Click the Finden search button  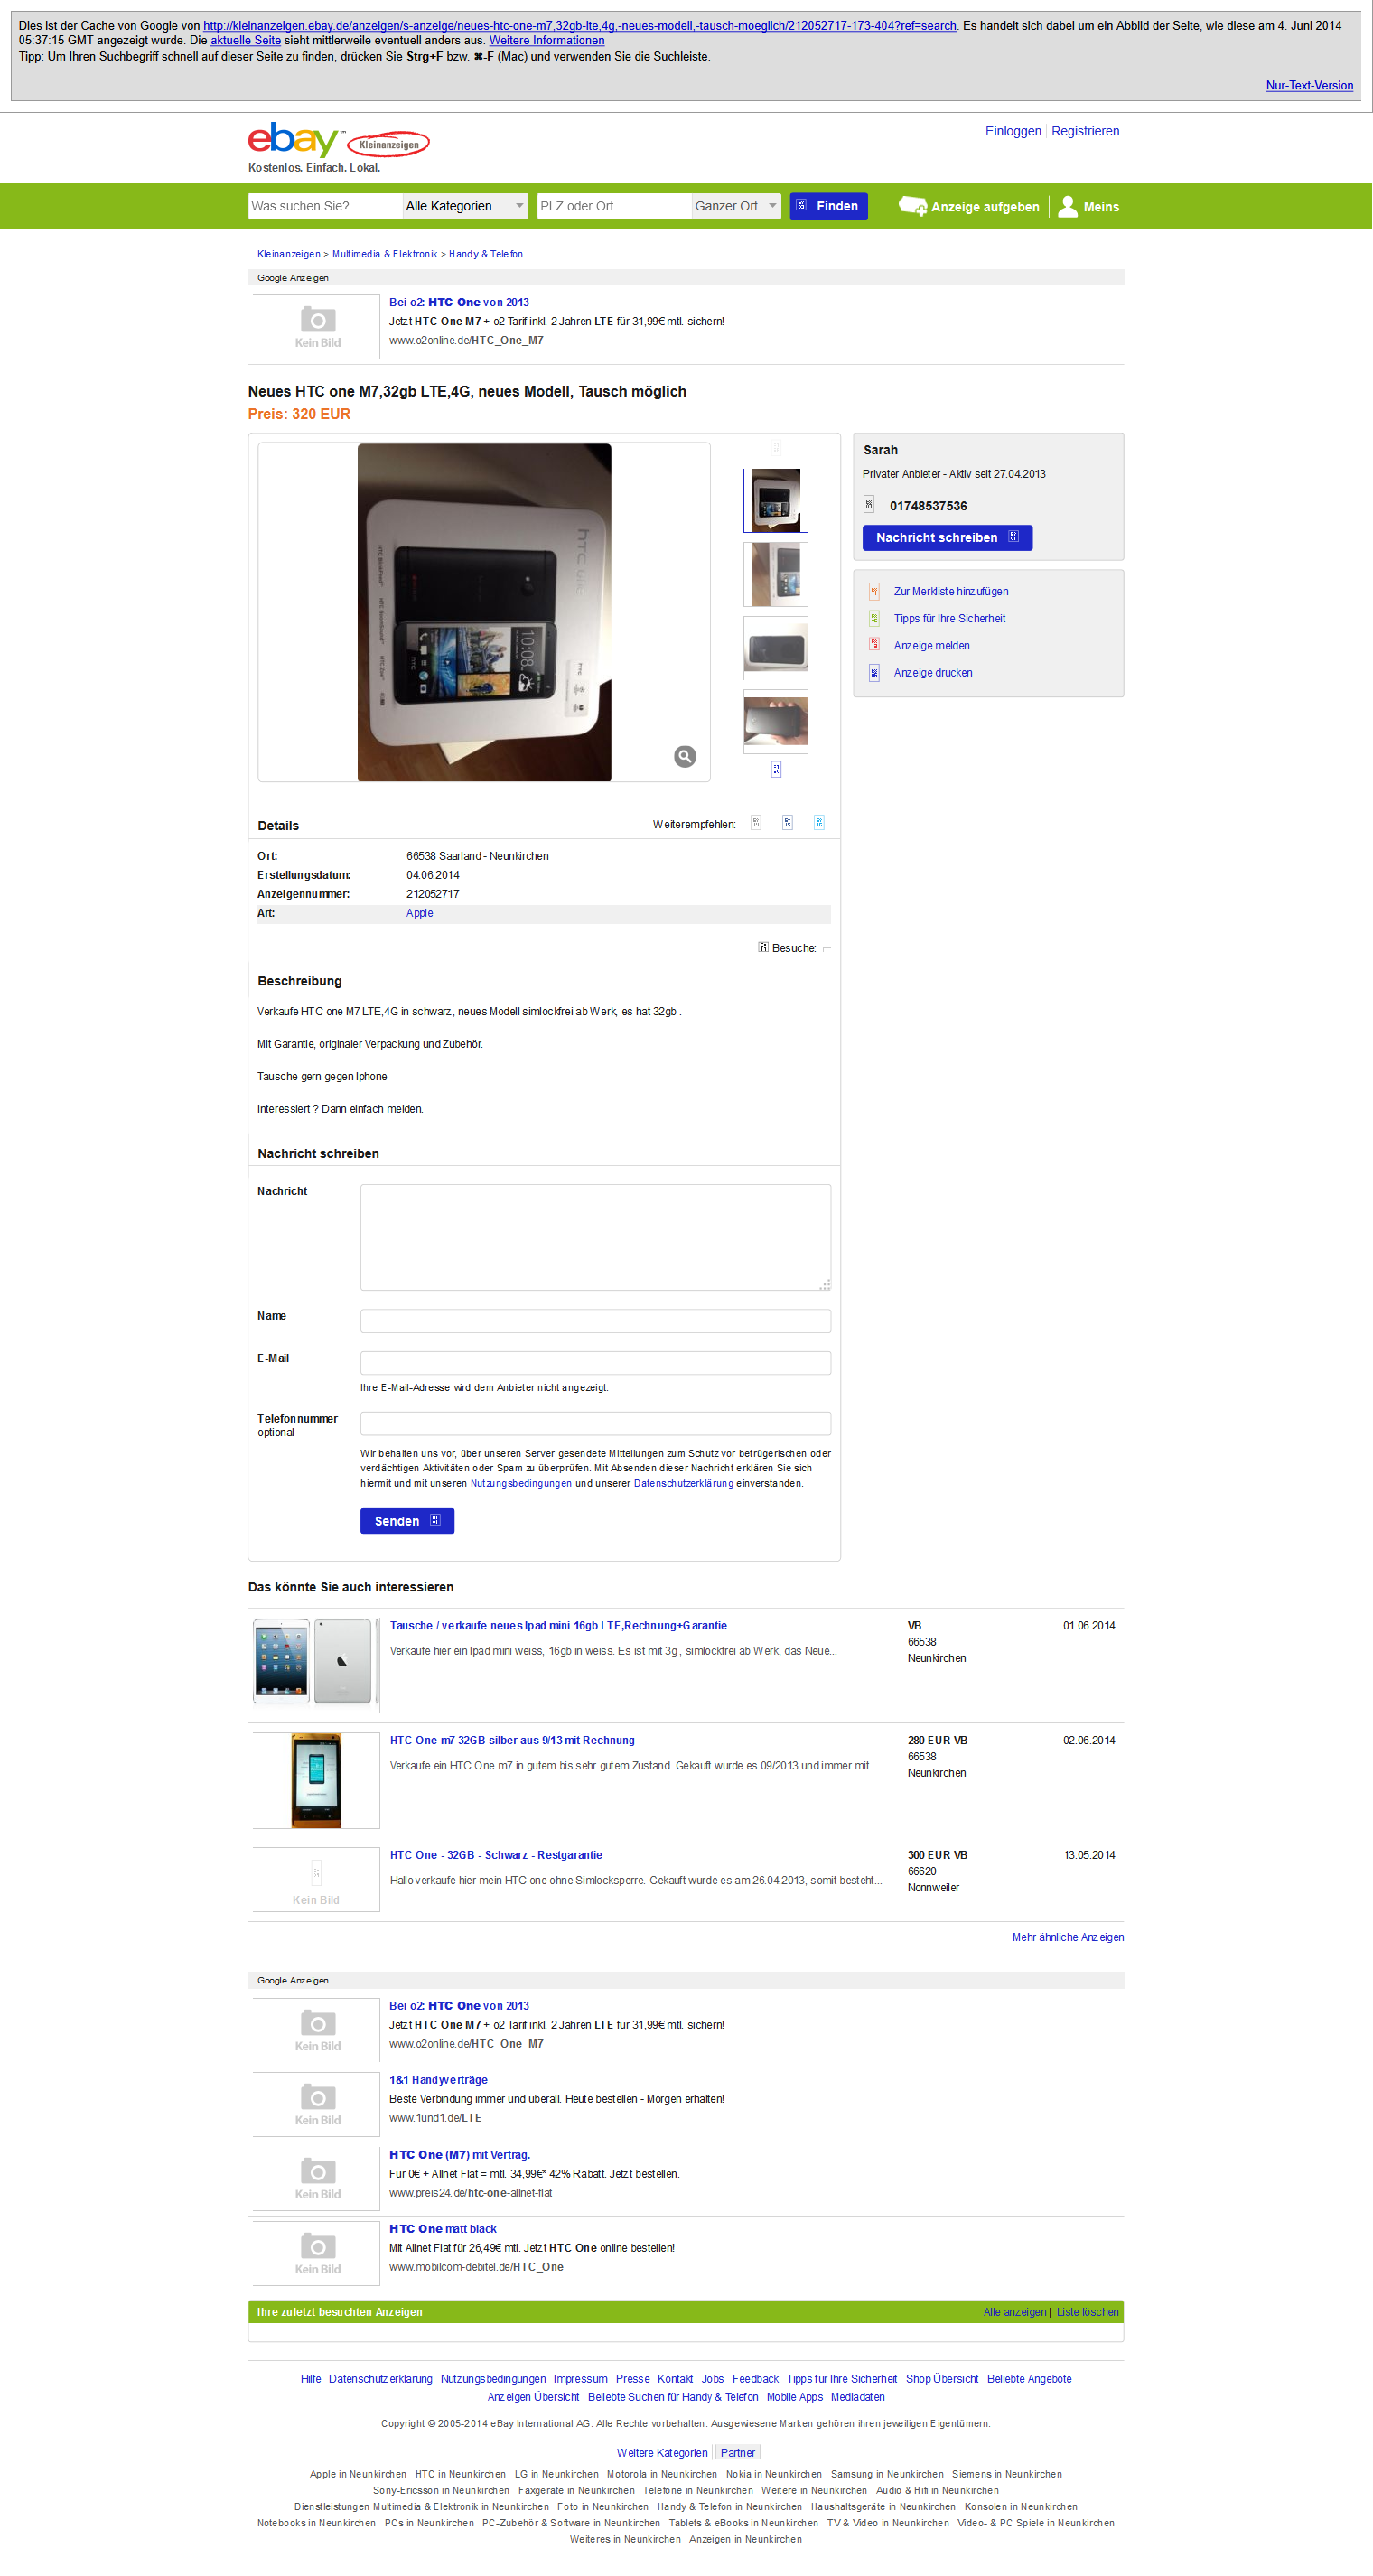[828, 206]
